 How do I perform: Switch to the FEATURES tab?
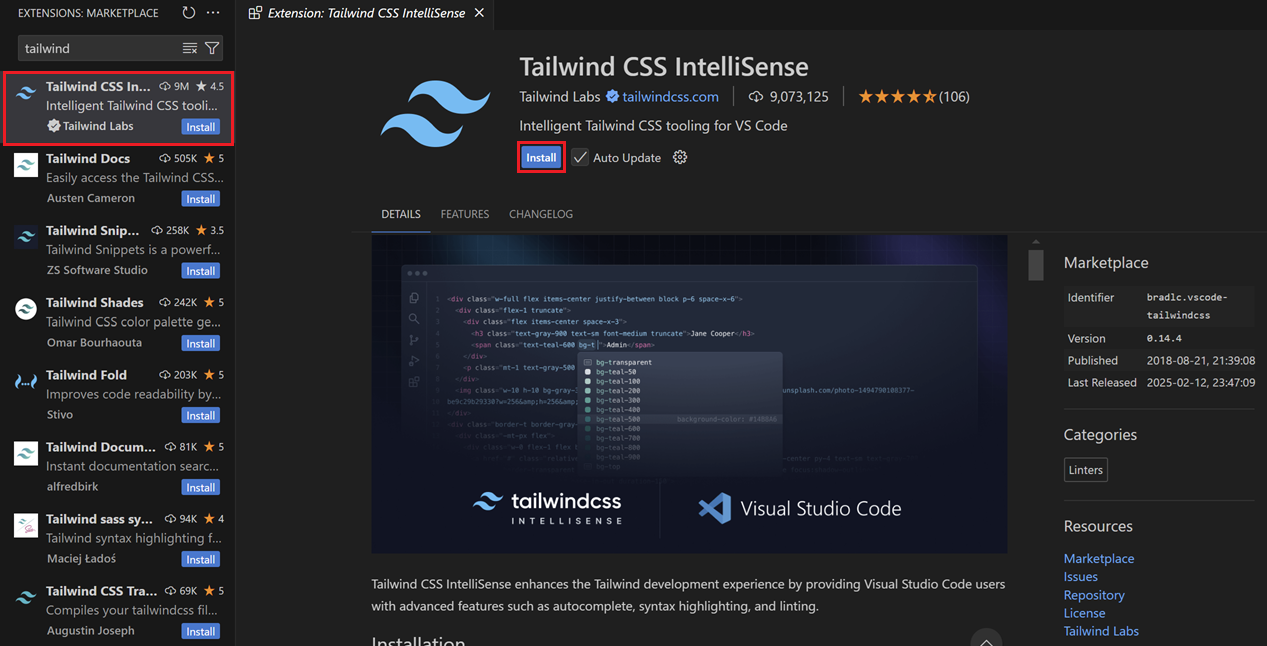click(x=465, y=214)
